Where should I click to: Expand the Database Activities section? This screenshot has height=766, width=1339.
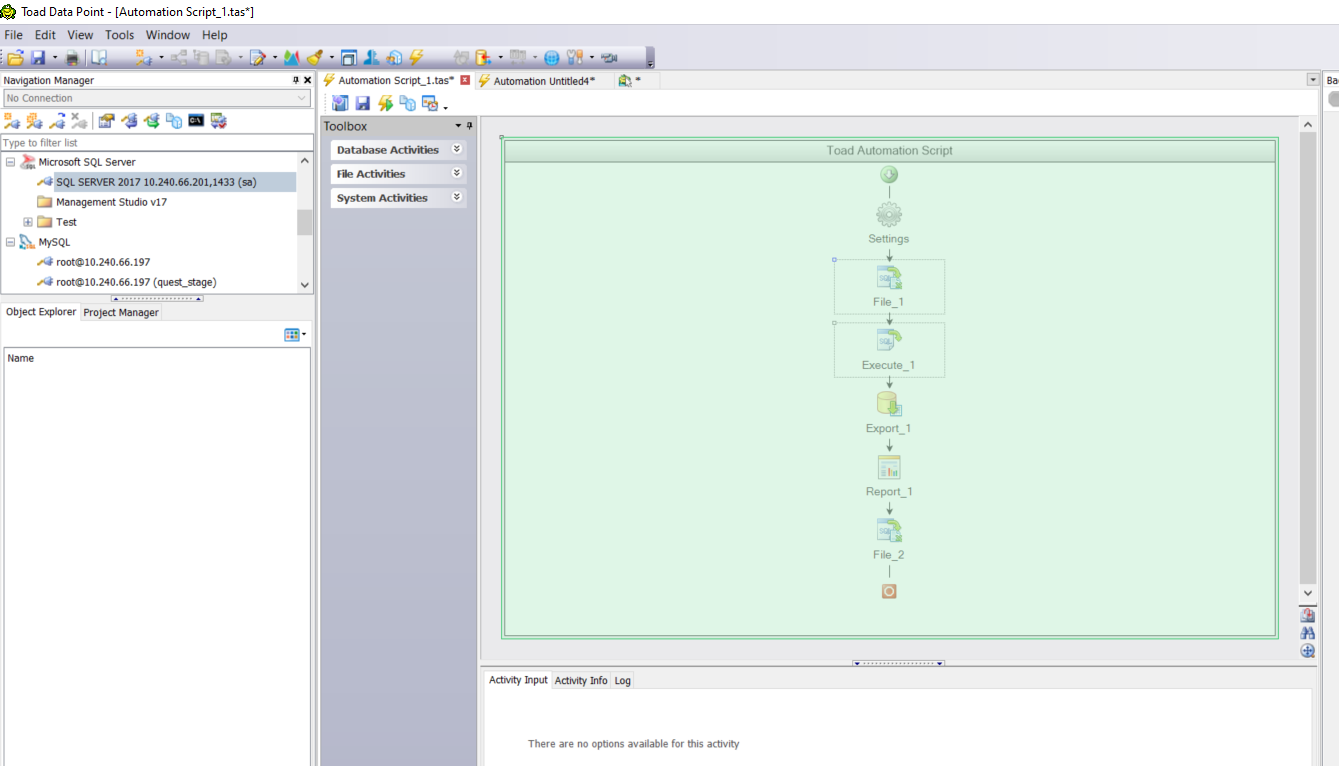click(457, 149)
